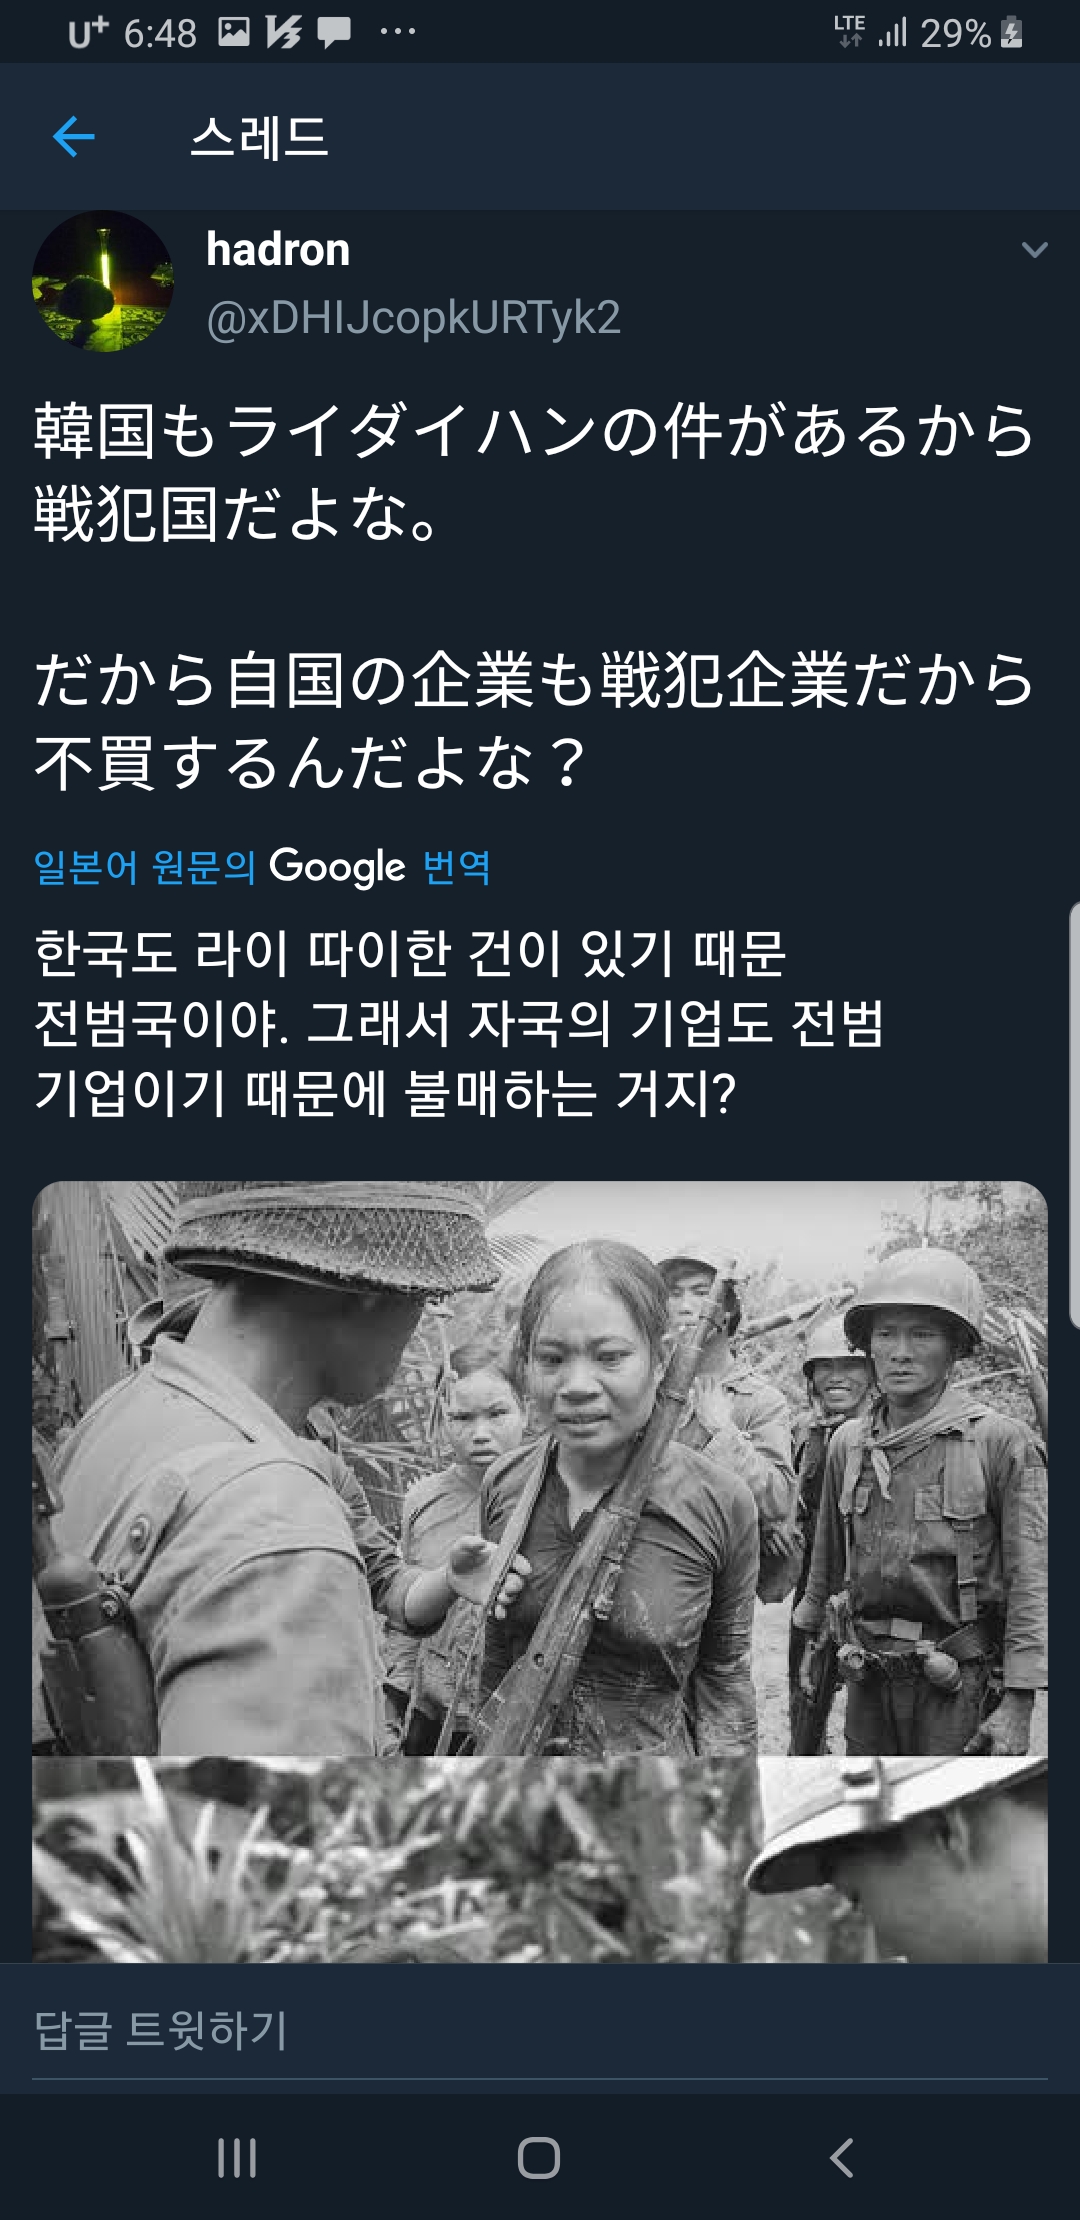Viewport: 1080px width, 2220px height.
Task: Open the Android recent apps button
Action: coord(237,2158)
